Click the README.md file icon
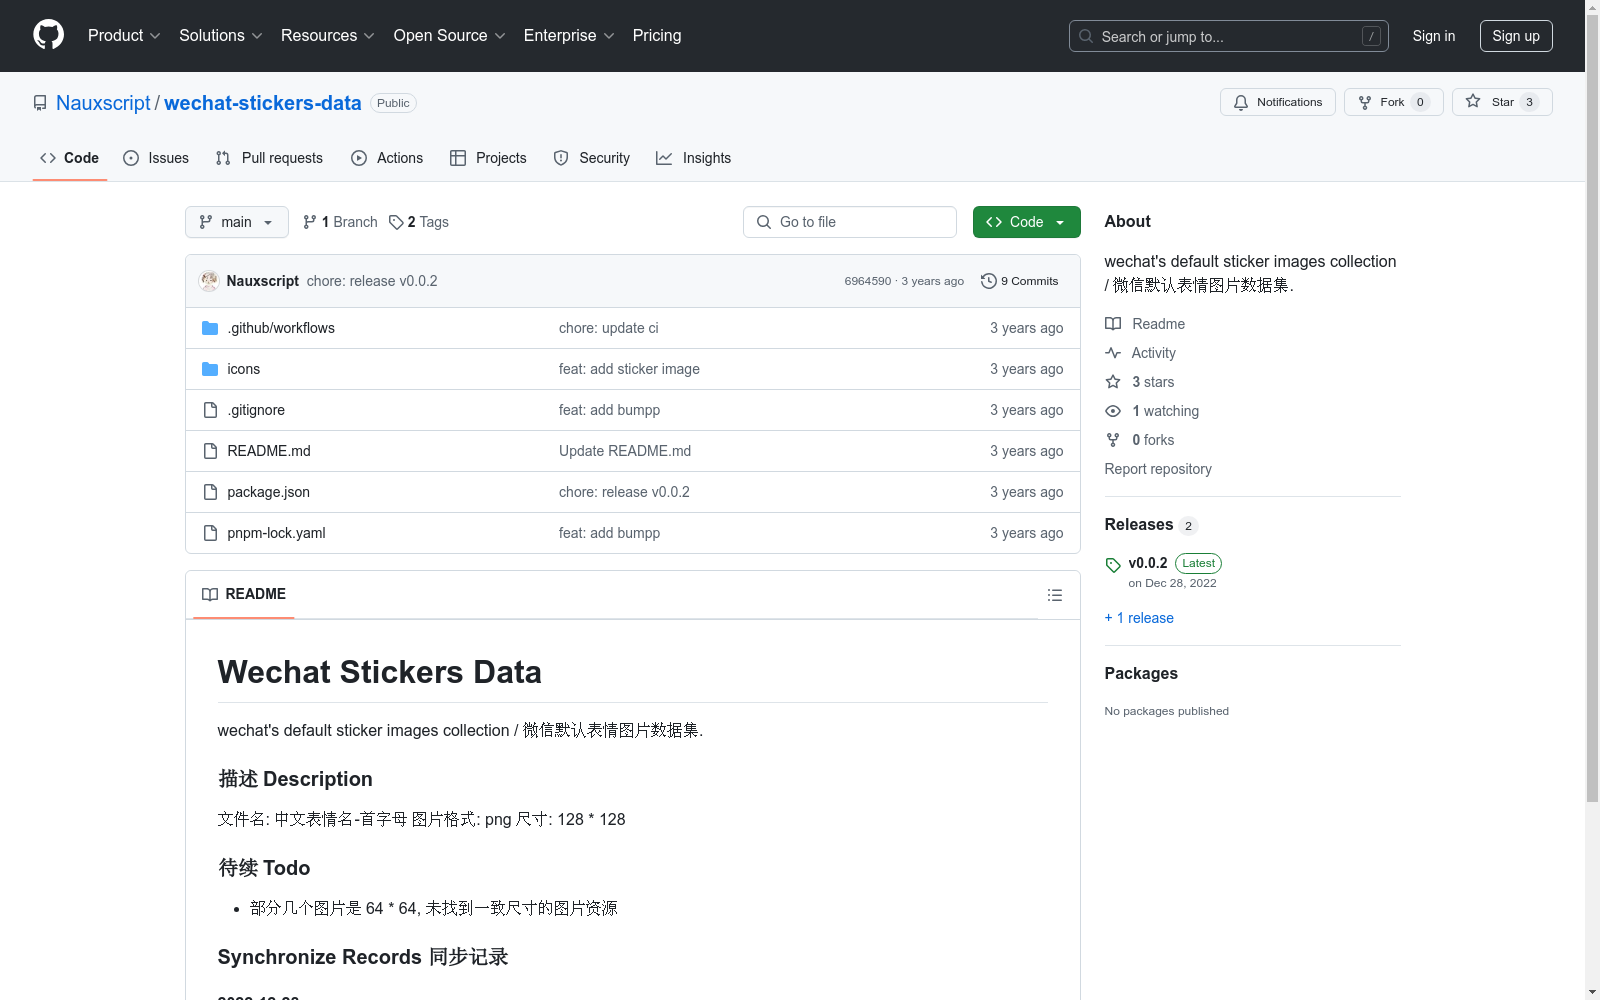Viewport: 1600px width, 1000px height. (x=210, y=451)
